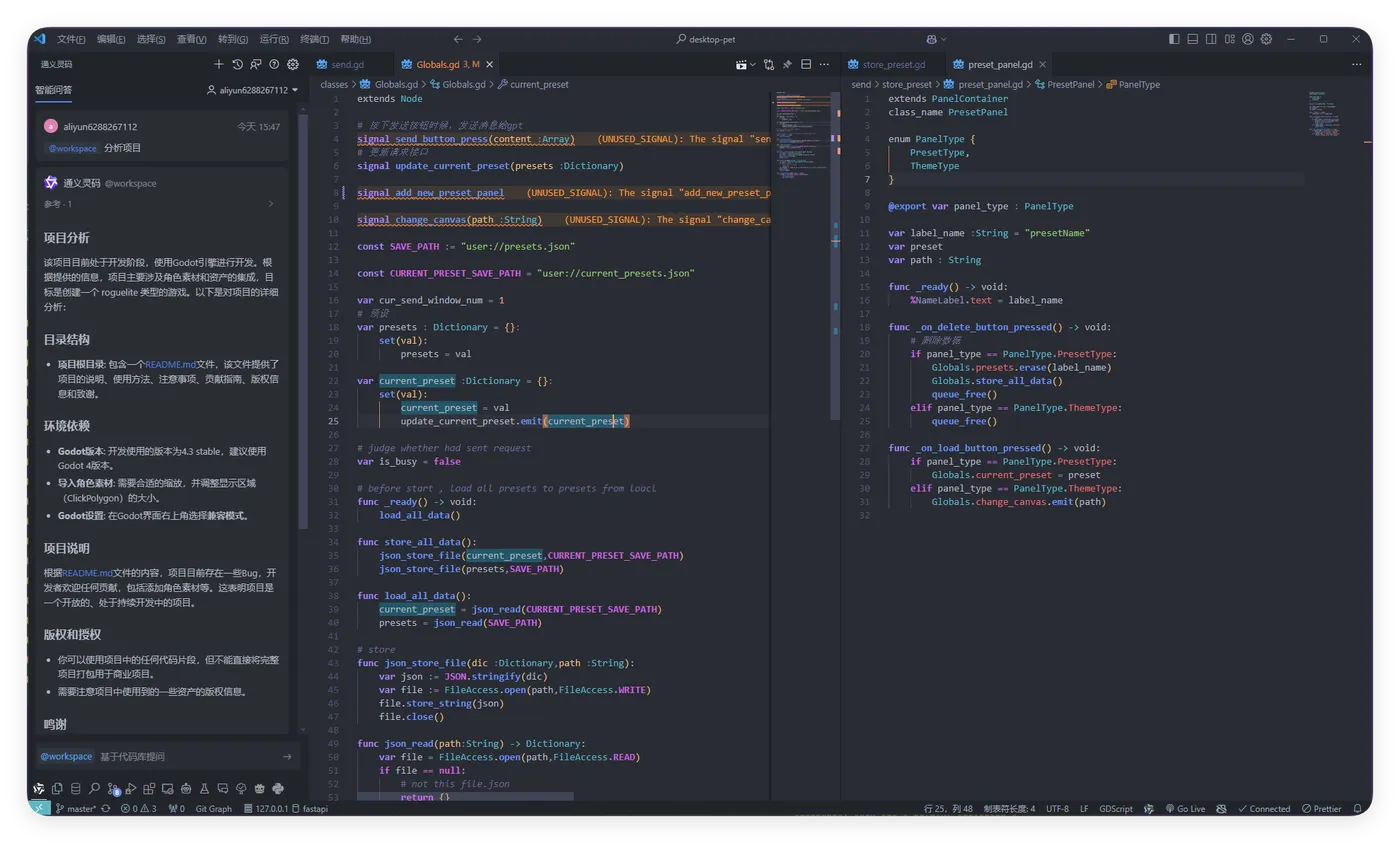1400x843 pixels.
Task: Open the Python icon in activity bar
Action: click(277, 789)
